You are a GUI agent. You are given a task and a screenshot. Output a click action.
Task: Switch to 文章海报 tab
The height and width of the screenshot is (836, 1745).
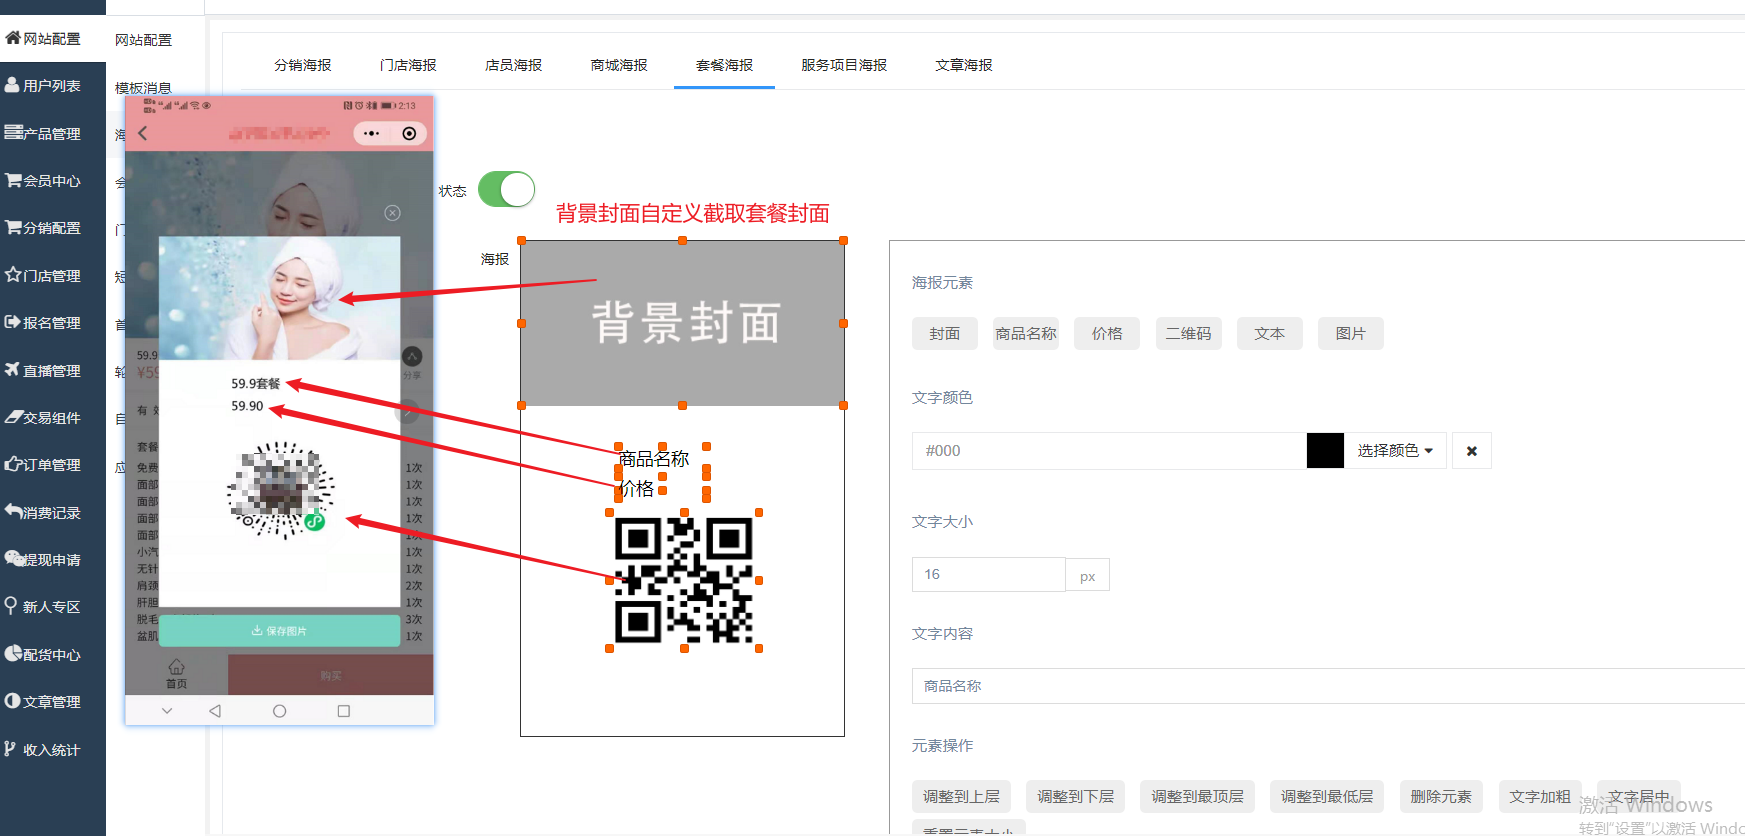pyautogui.click(x=964, y=65)
